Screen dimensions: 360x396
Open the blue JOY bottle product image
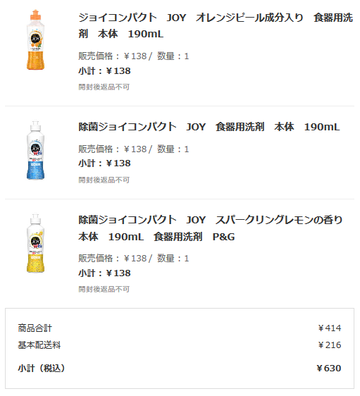36,150
